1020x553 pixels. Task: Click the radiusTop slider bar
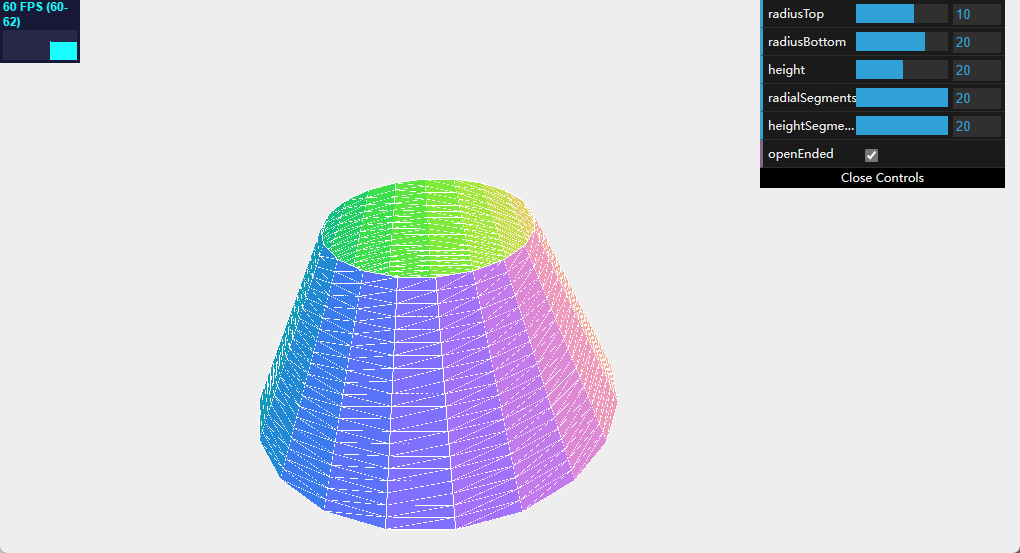pos(901,14)
